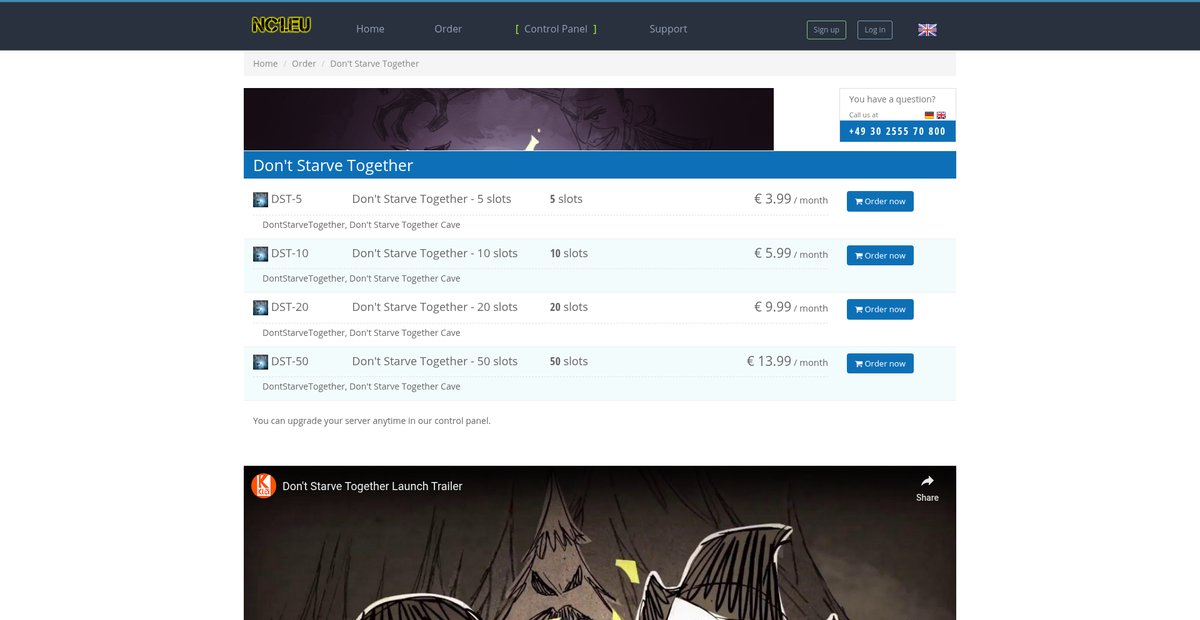Click the Sign up button
Screen dimensions: 1200x620
click(826, 30)
